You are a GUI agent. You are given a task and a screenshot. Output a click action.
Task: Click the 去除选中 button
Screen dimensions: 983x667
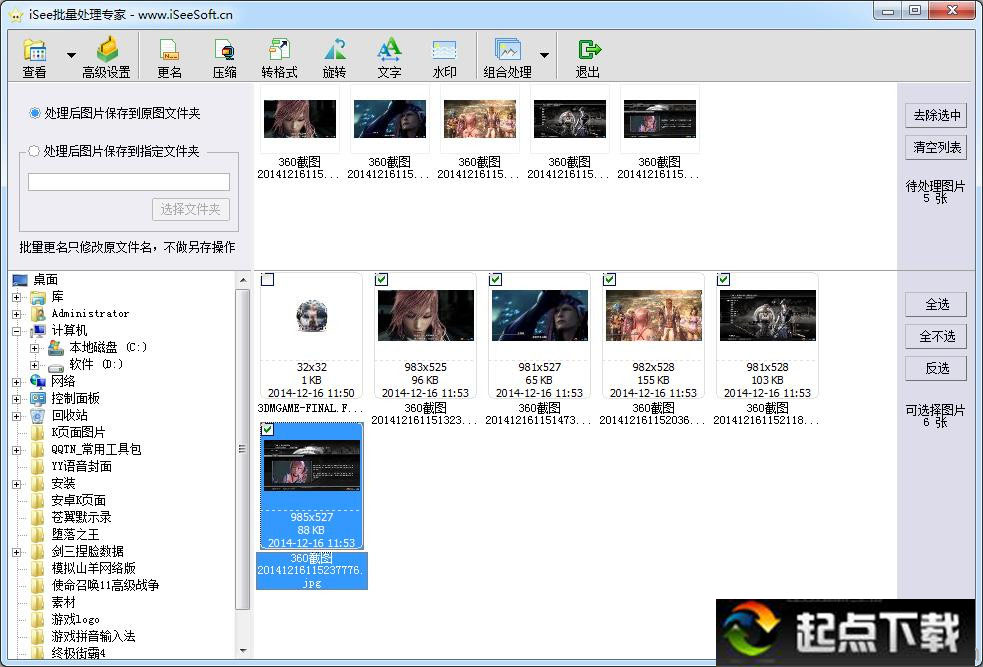937,115
